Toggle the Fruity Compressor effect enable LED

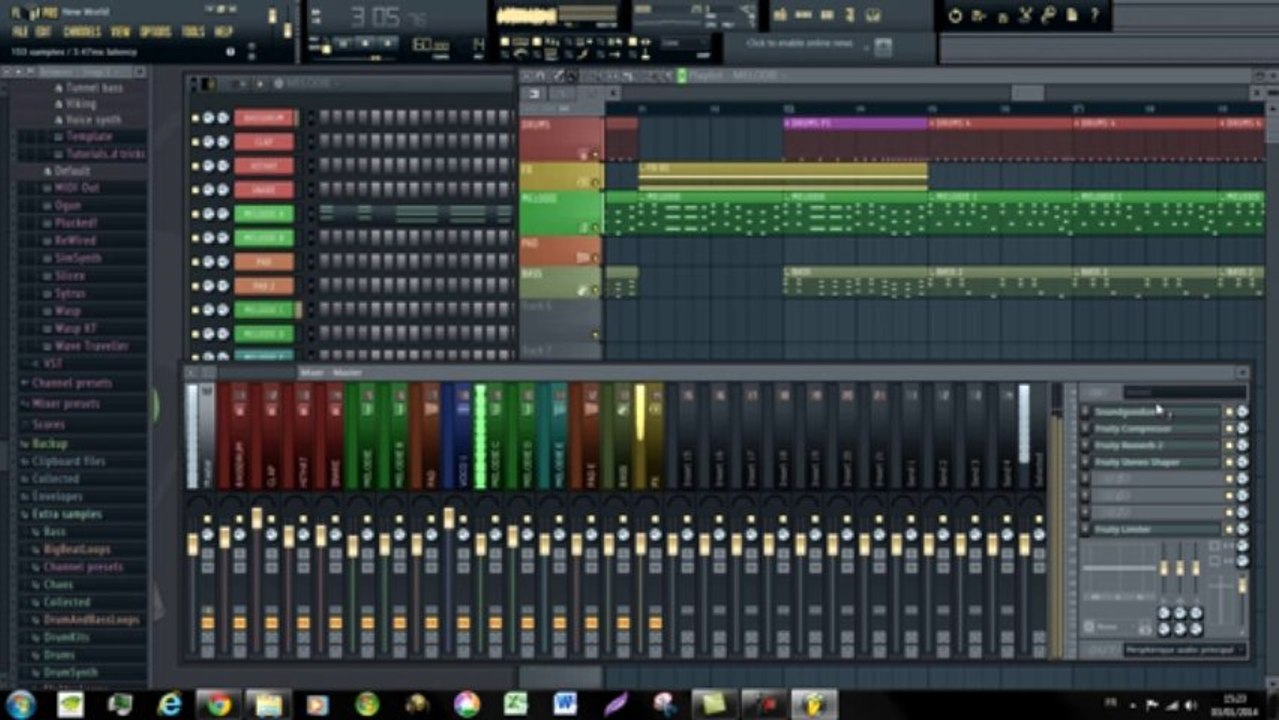click(1230, 429)
